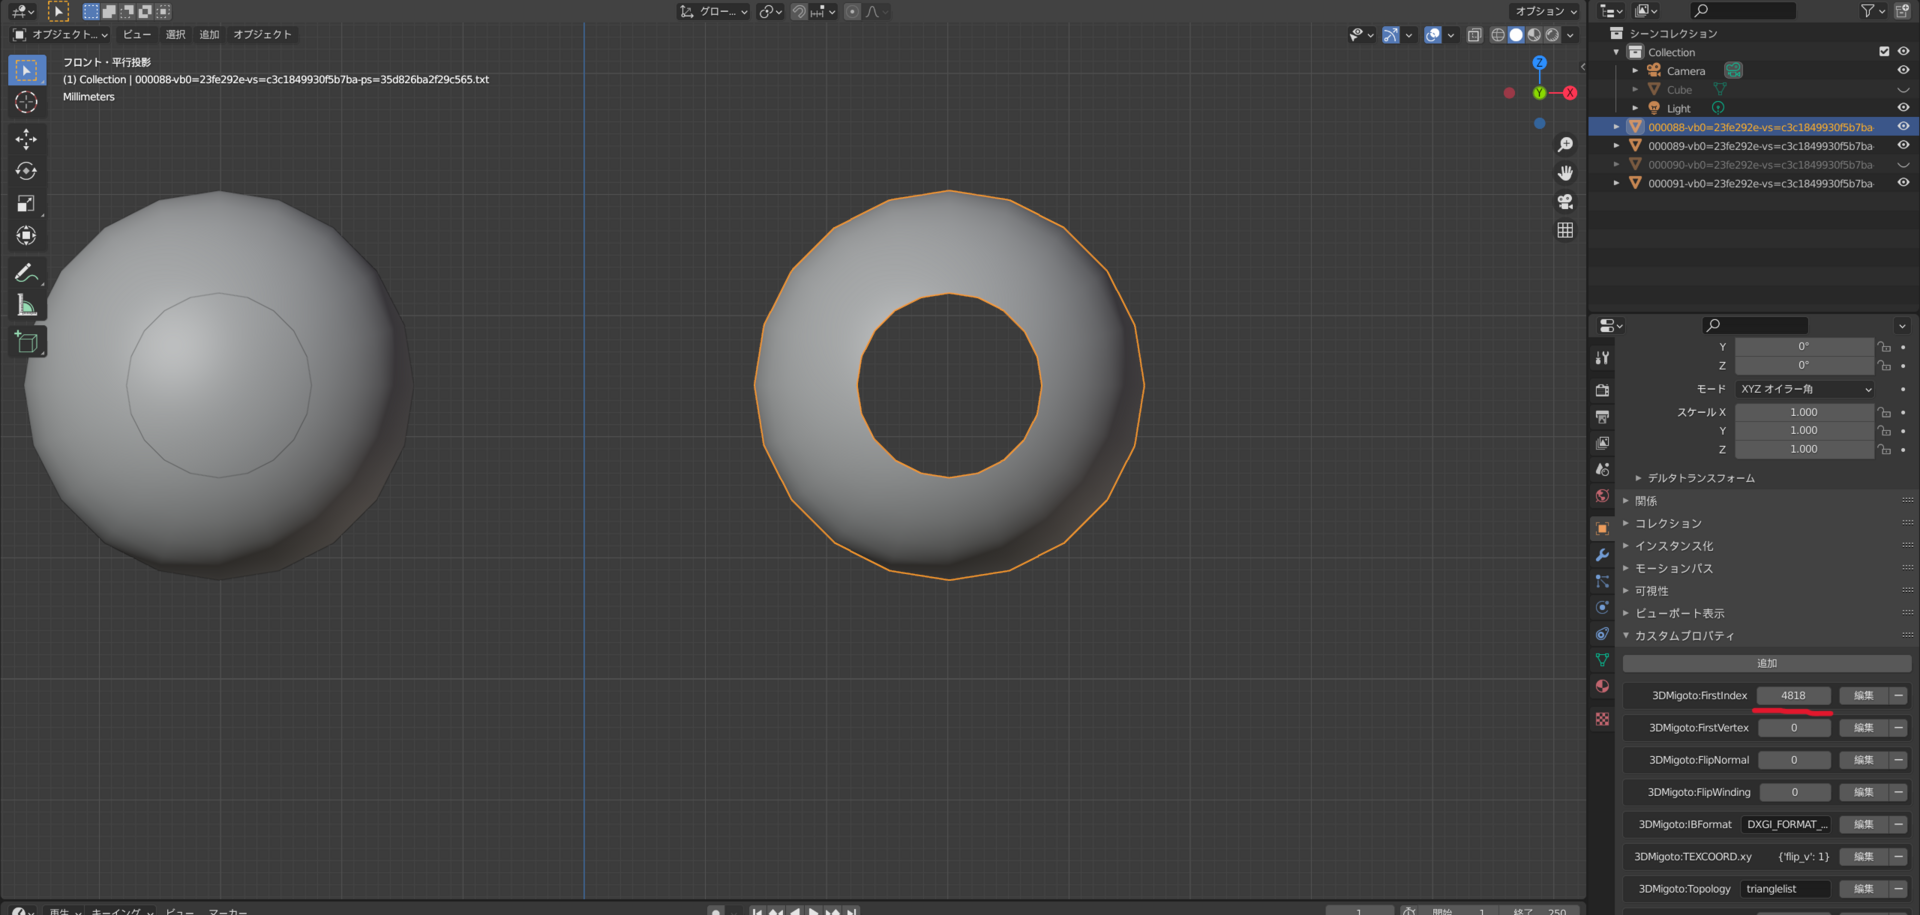Screen dimensions: 1920x915
Task: Hide the Light object in outliner
Action: click(x=1903, y=108)
